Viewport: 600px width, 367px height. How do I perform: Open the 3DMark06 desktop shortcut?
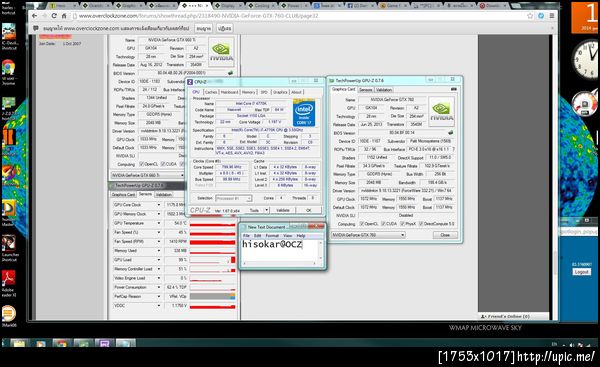pos(8,313)
